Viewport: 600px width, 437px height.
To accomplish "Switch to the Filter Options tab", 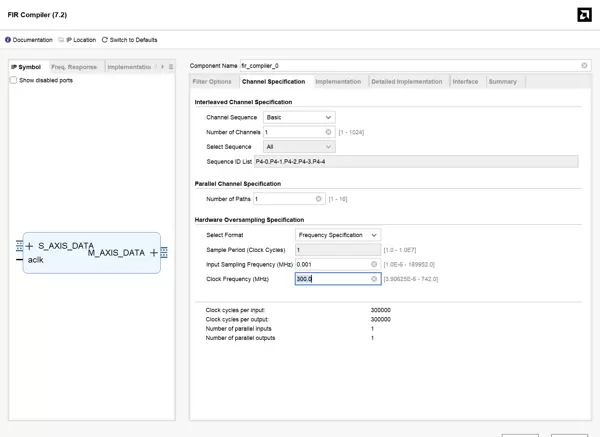I will coord(212,82).
